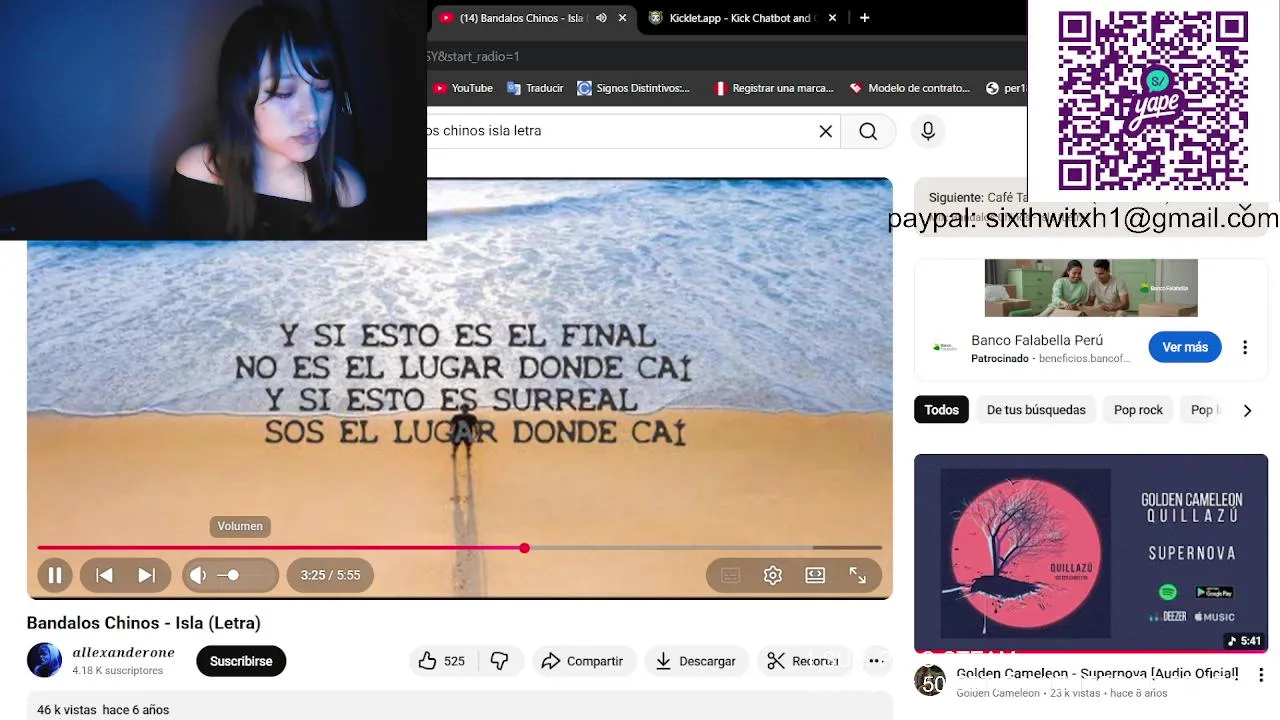
Task: Skip to the next video
Action: point(146,575)
